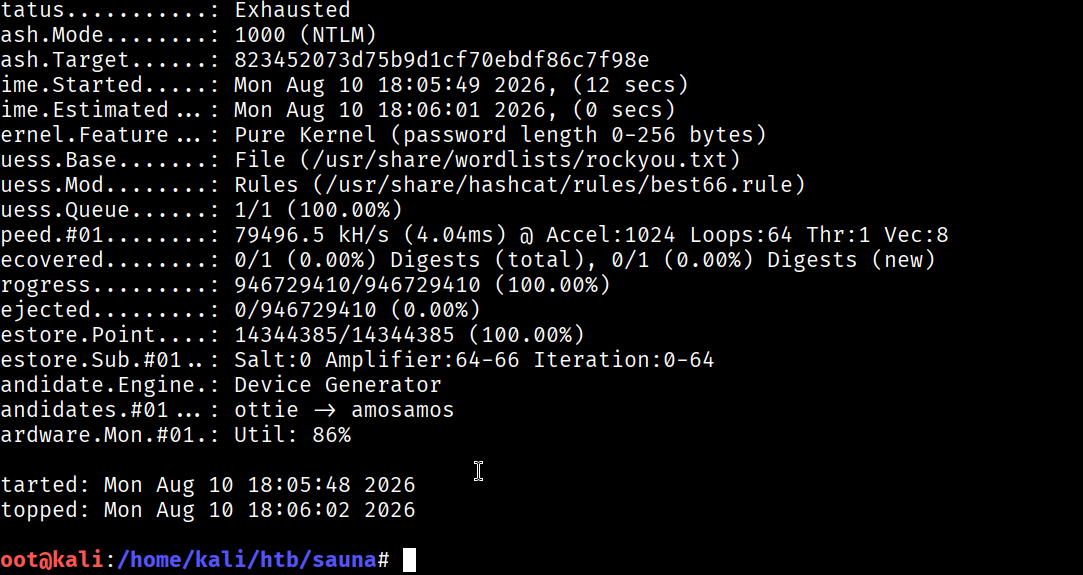The image size is (1083, 575).
Task: Click the Progress 946729410 value
Action: pyautogui.click(x=357, y=285)
